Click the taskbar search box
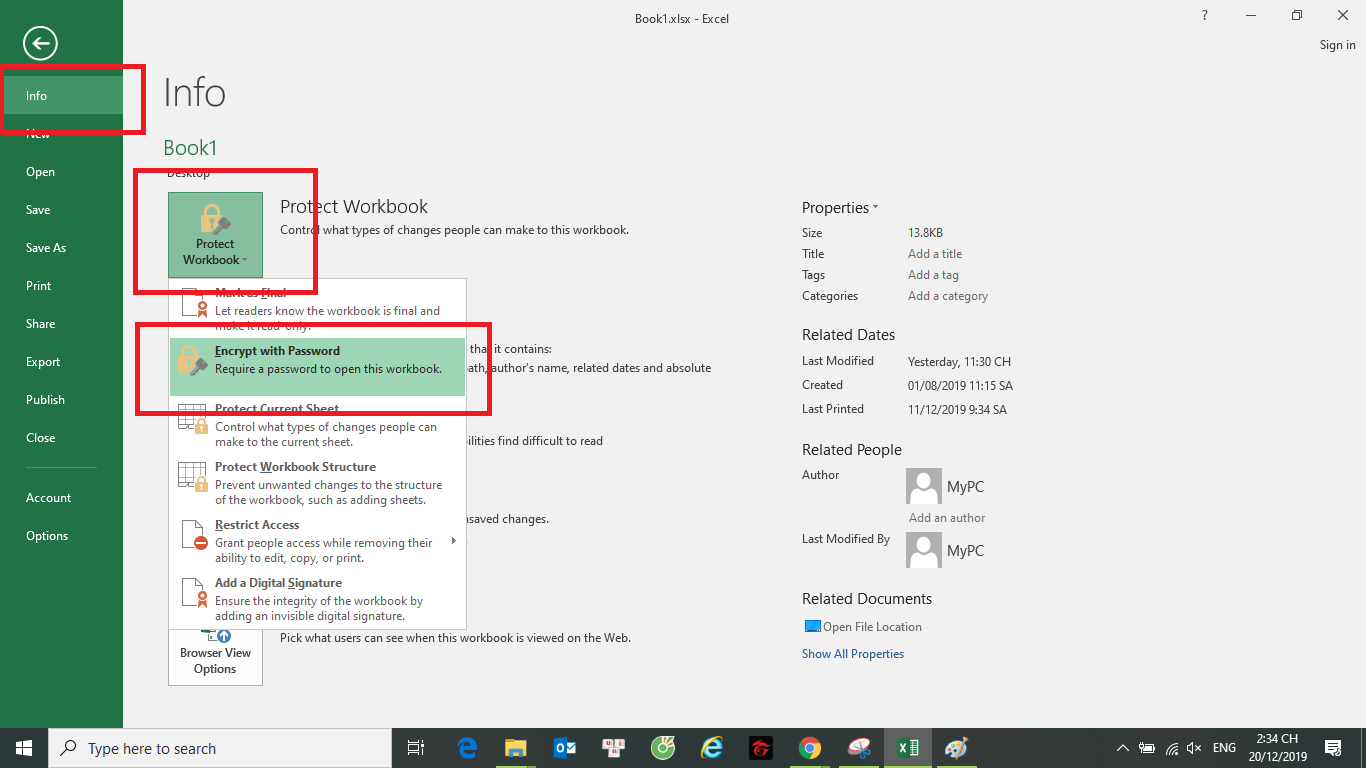Image resolution: width=1366 pixels, height=768 pixels. tap(220, 748)
